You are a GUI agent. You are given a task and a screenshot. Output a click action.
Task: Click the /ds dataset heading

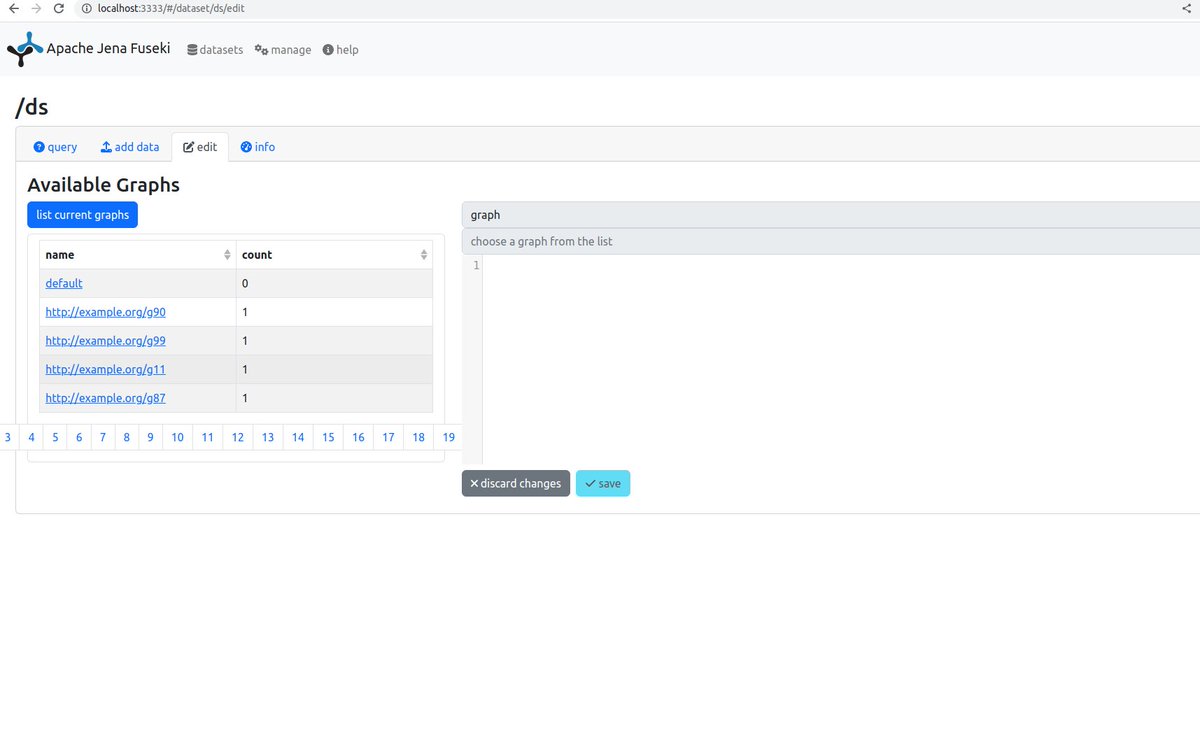point(32,107)
